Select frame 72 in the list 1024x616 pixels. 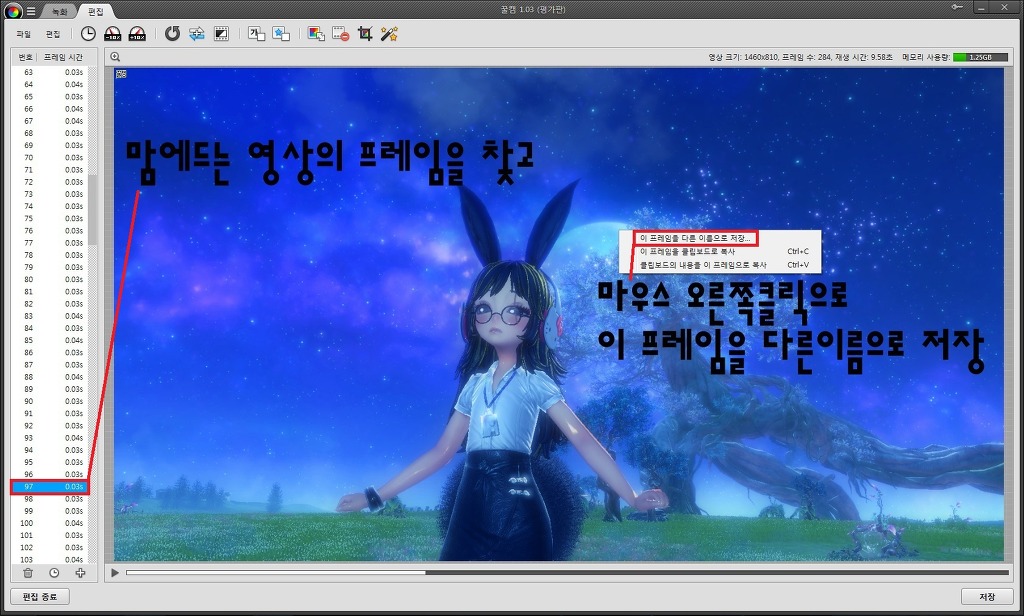point(50,182)
